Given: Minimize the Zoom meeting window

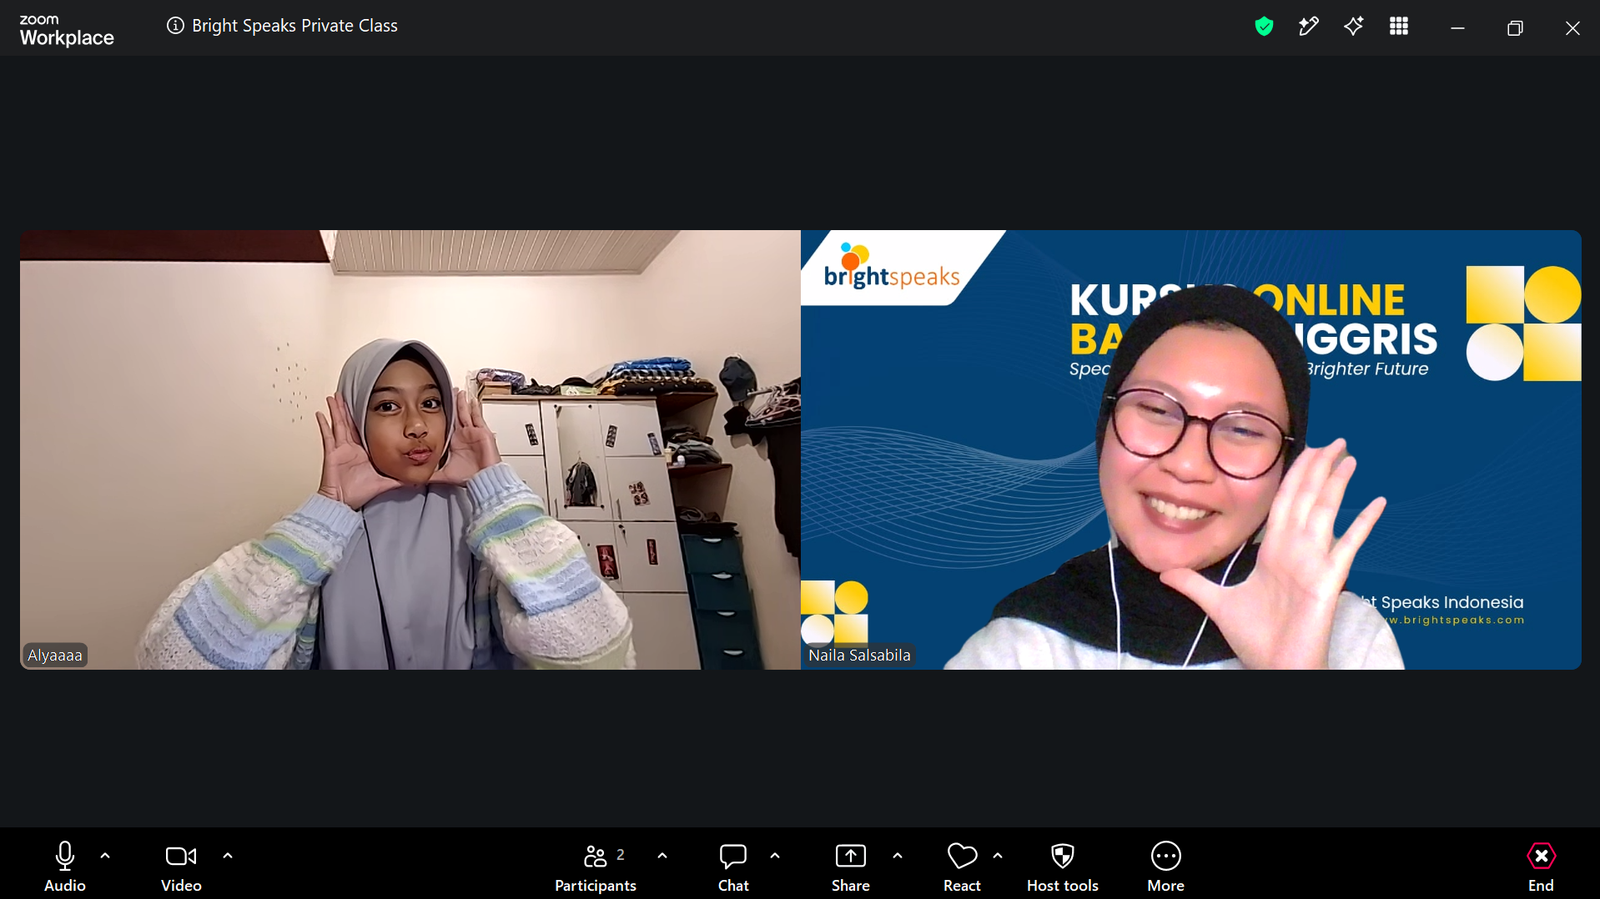Looking at the screenshot, I should click(x=1458, y=28).
